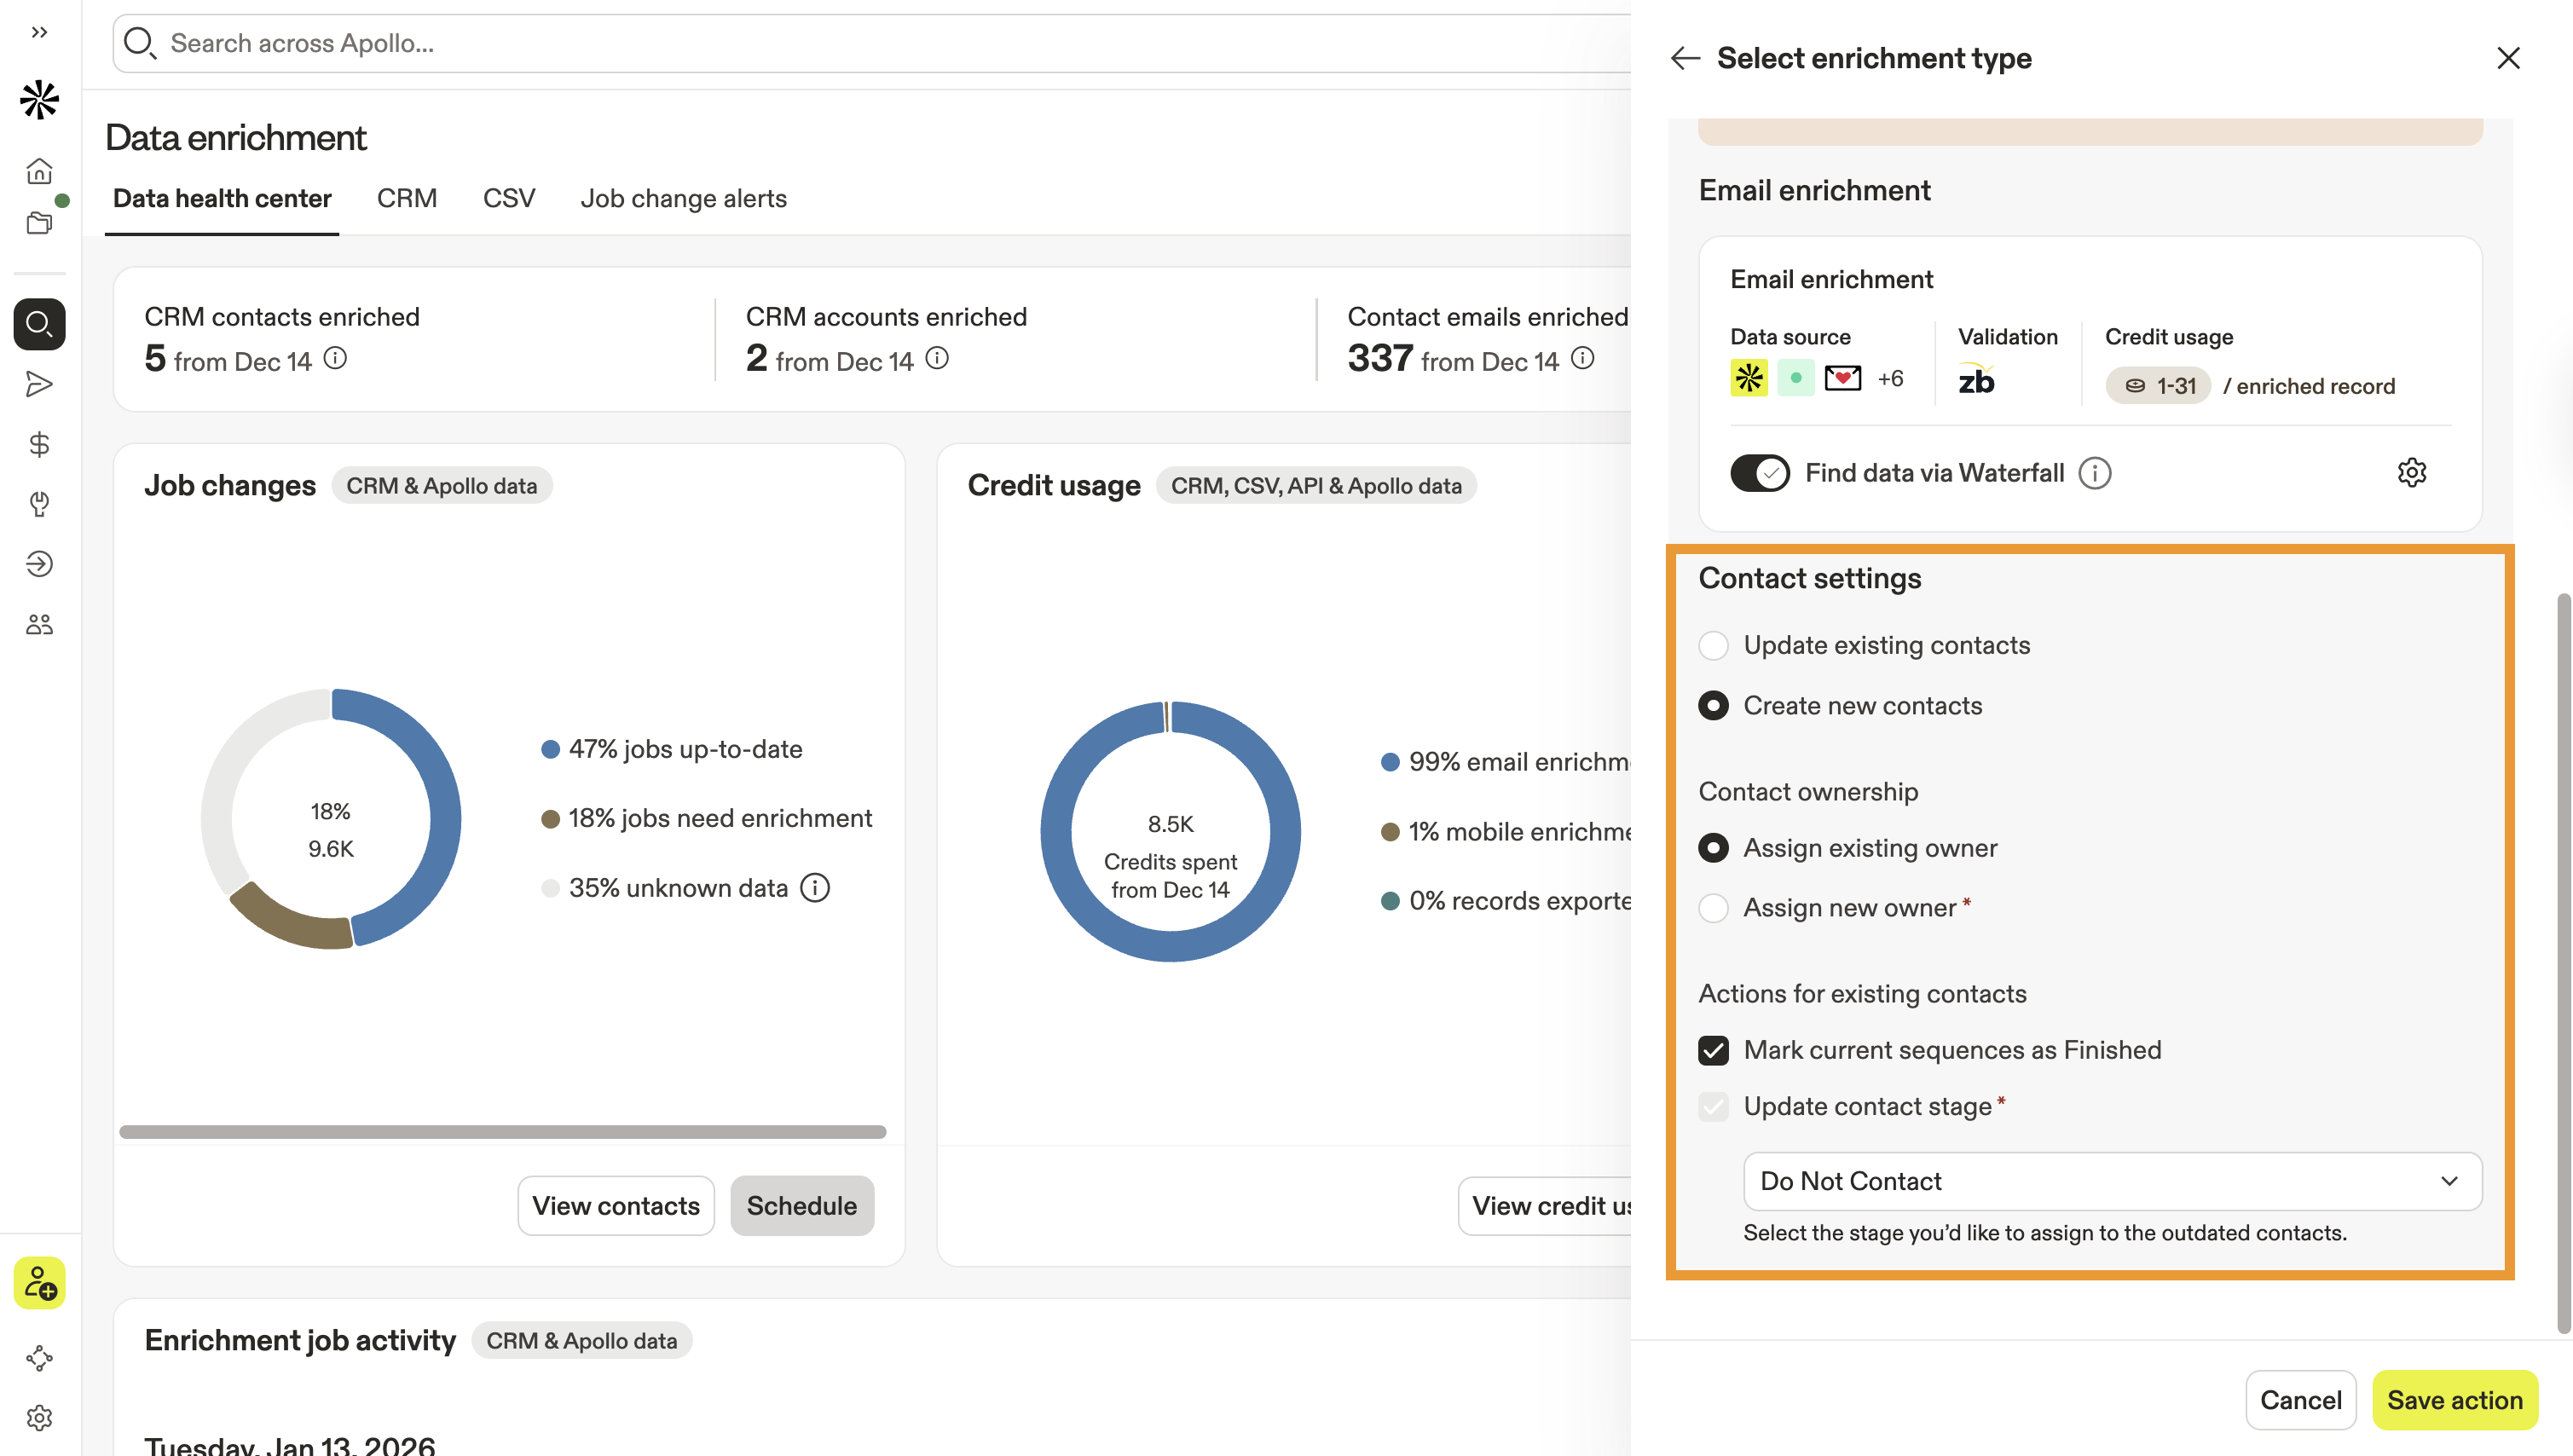This screenshot has height=1456, width=2573.
Task: Click the Engage paper plane sidebar icon
Action: tap(39, 384)
